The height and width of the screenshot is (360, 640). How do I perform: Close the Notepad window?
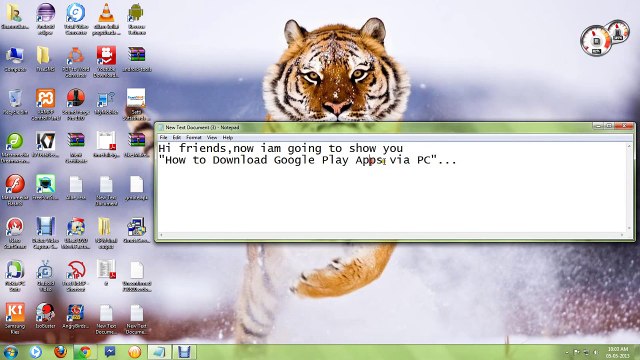(624, 126)
